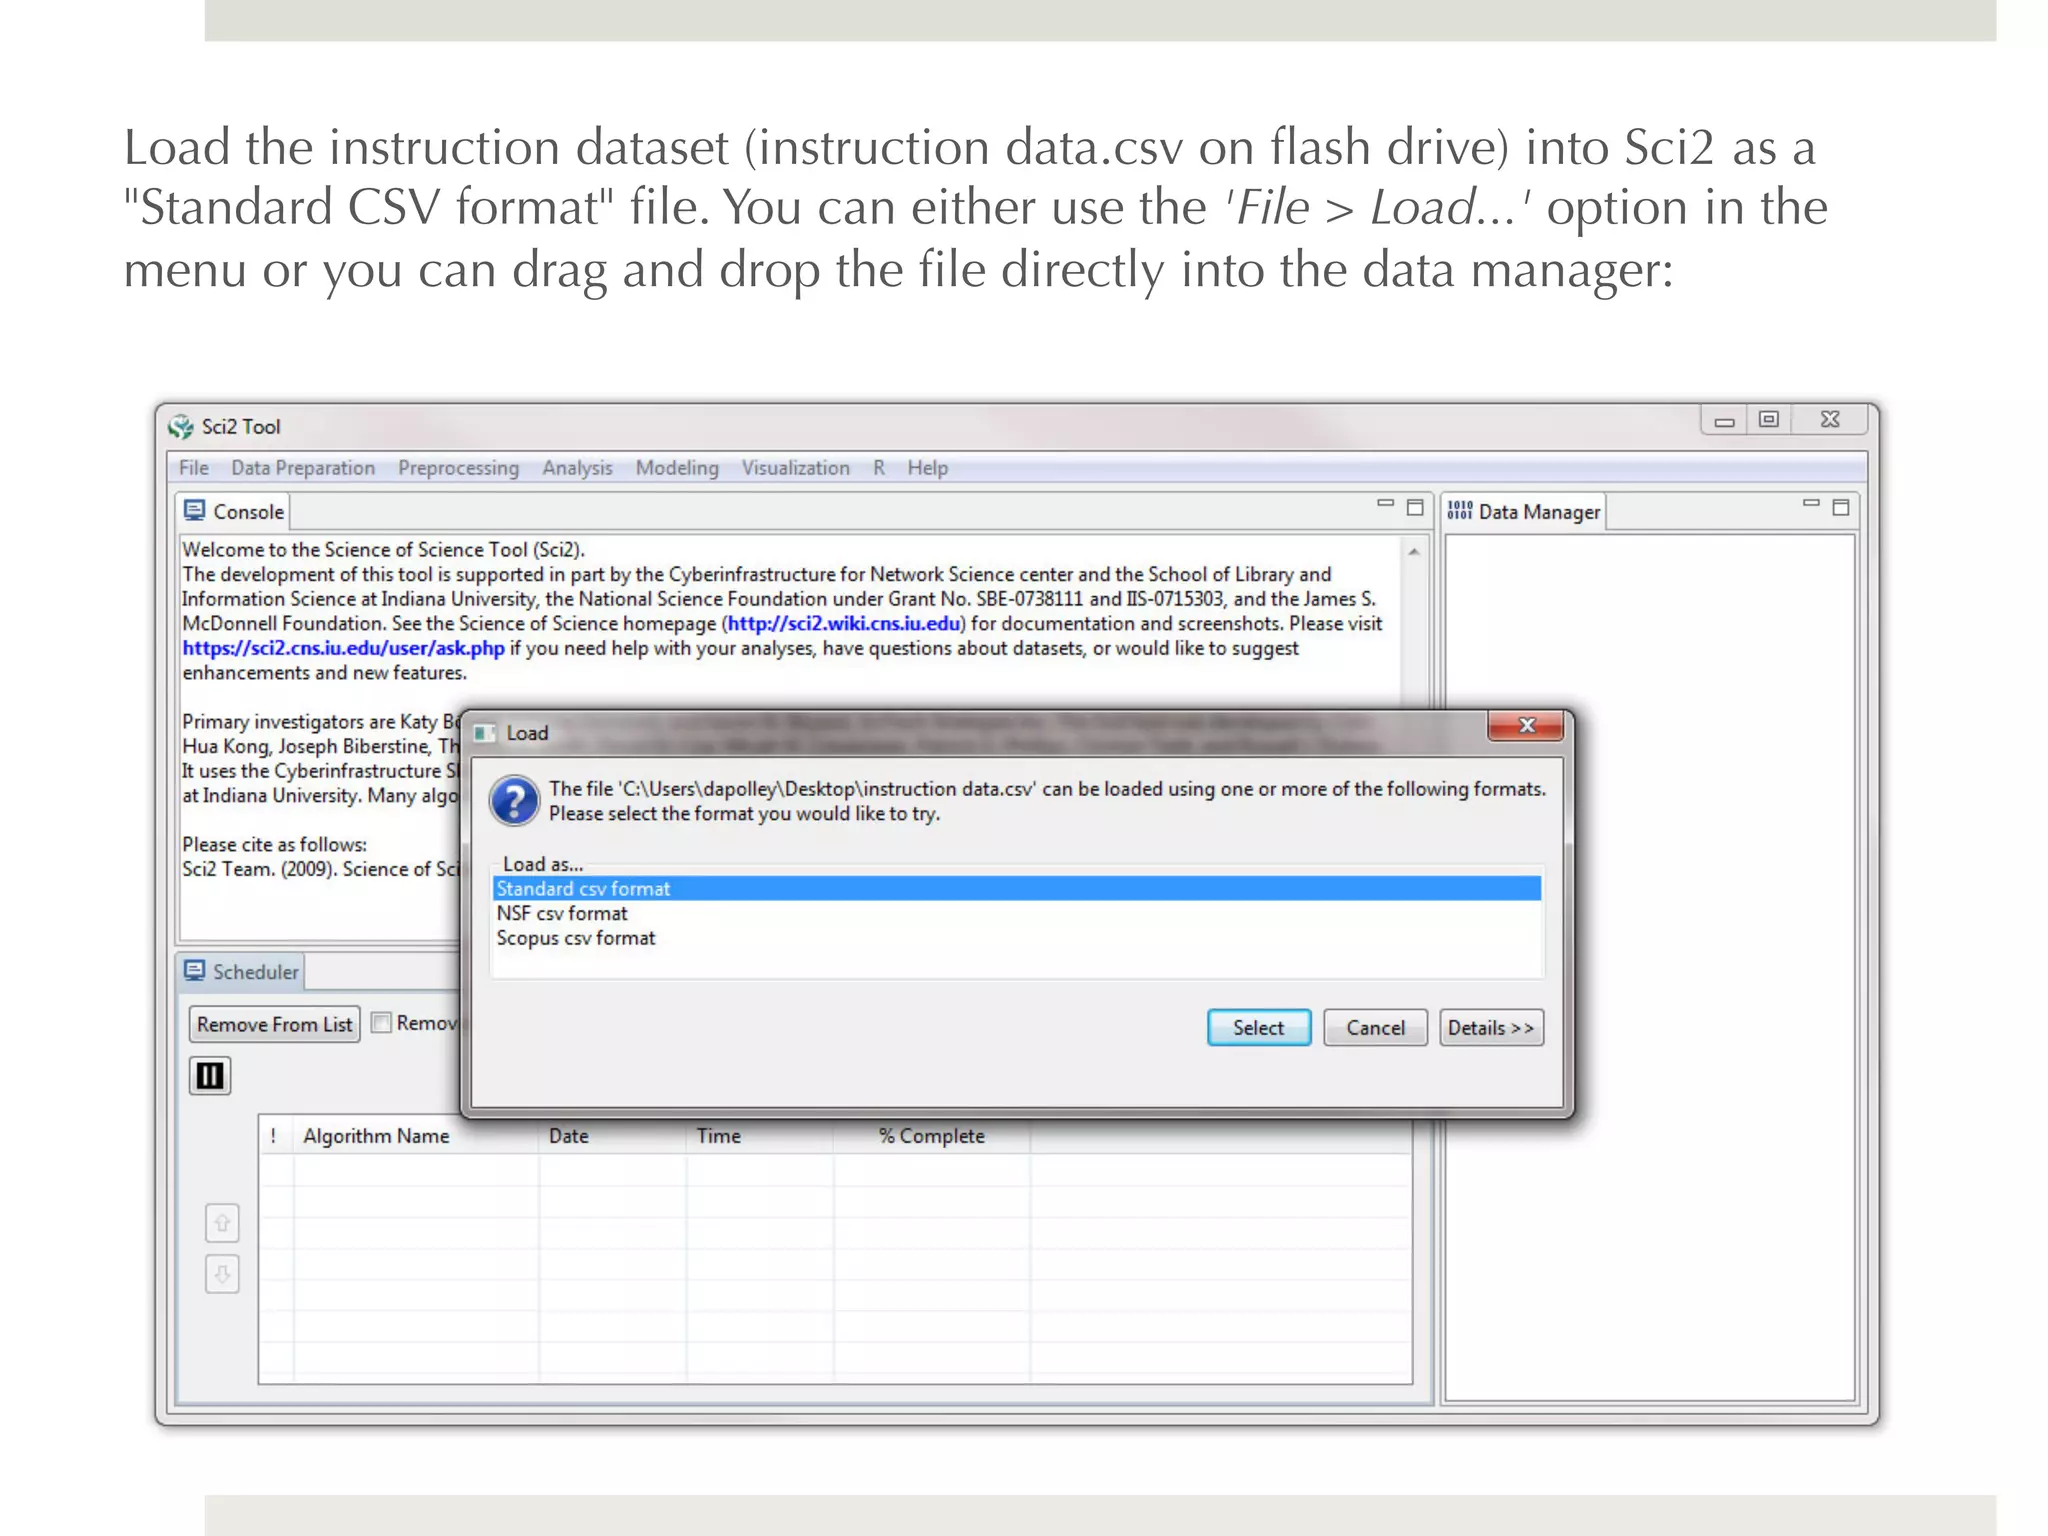
Task: Expand Details >> in Load dialog
Action: (1491, 1028)
